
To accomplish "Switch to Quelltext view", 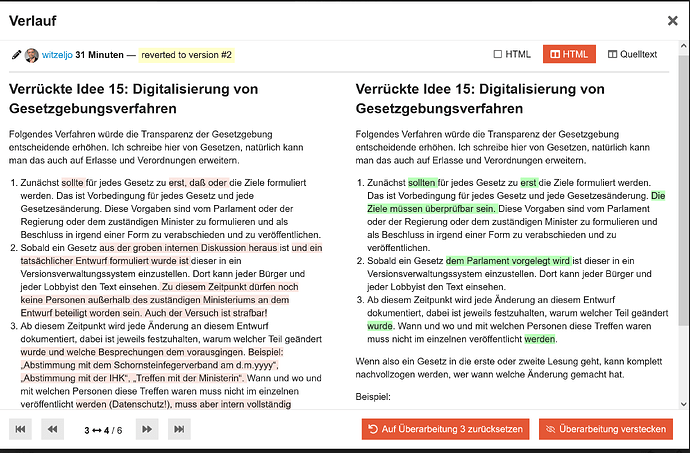I will click(x=632, y=54).
